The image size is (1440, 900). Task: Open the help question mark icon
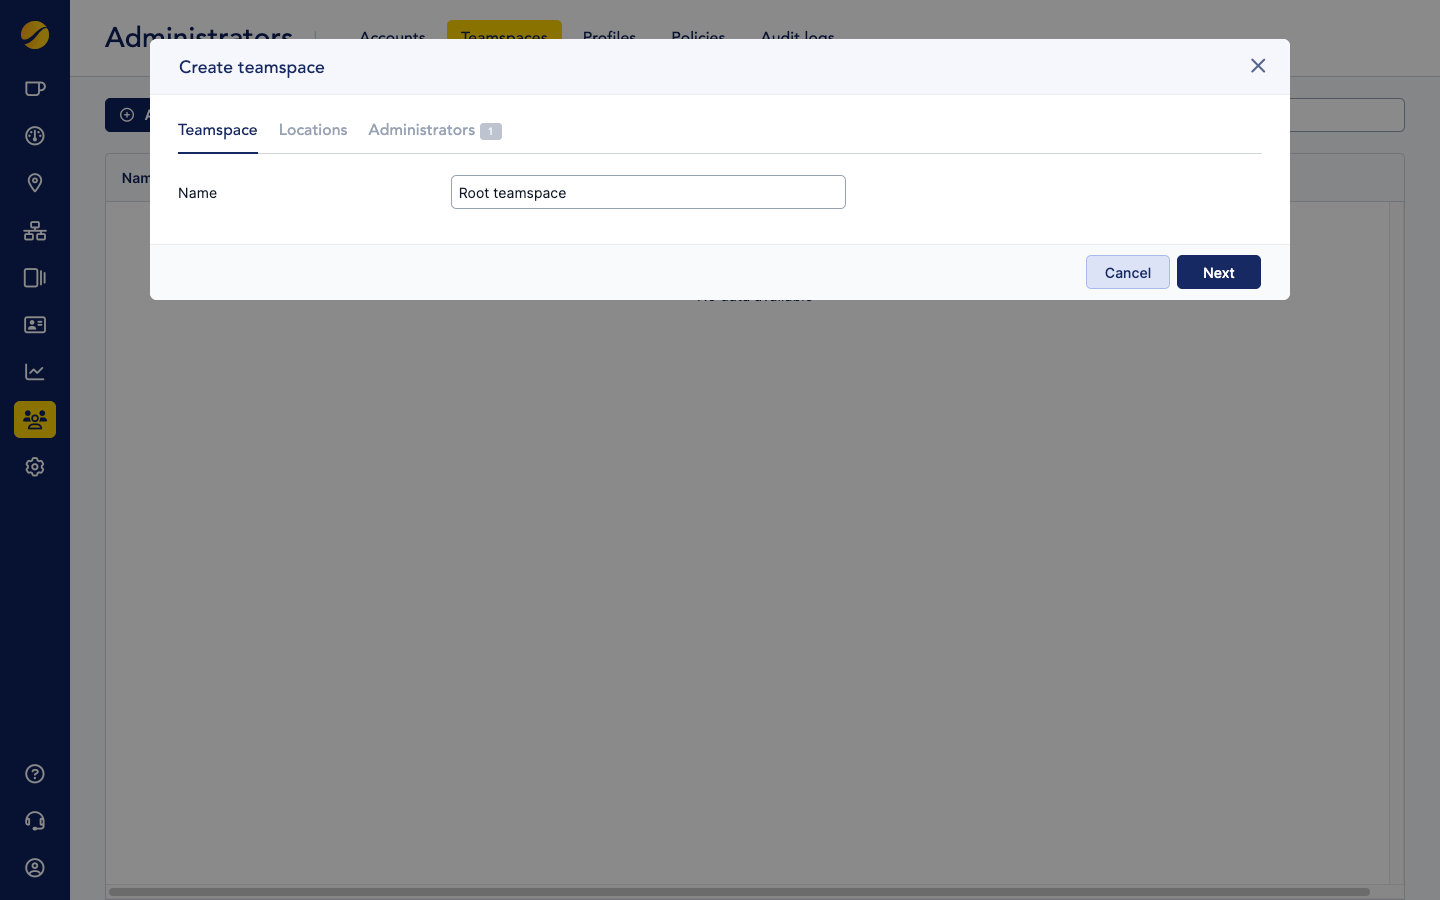[x=35, y=773]
